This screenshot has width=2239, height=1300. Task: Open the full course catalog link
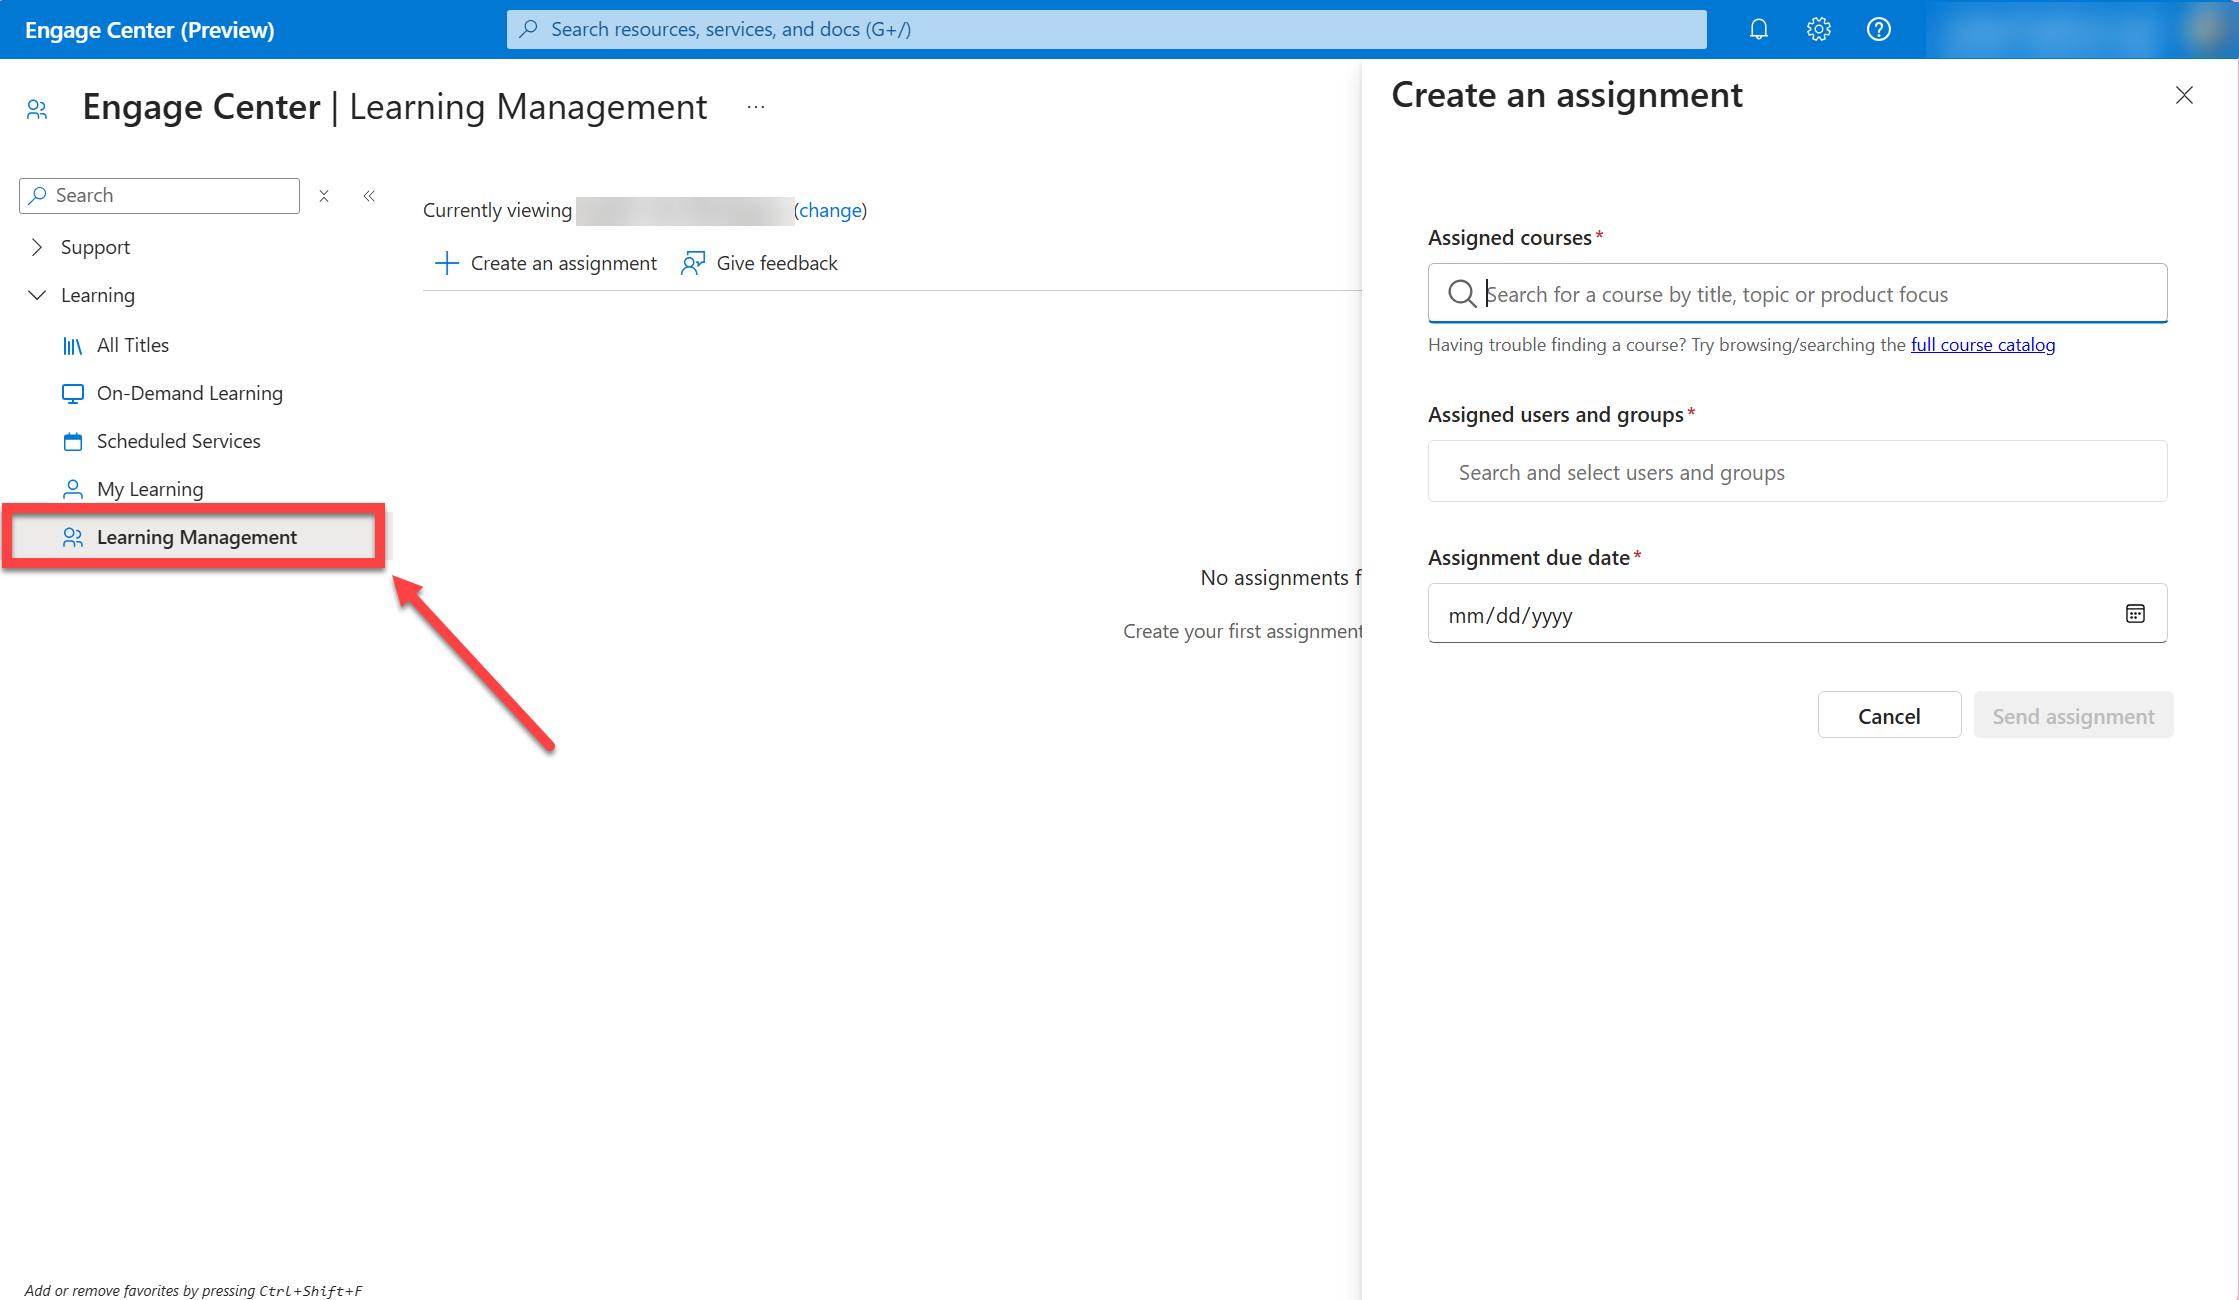[1981, 344]
